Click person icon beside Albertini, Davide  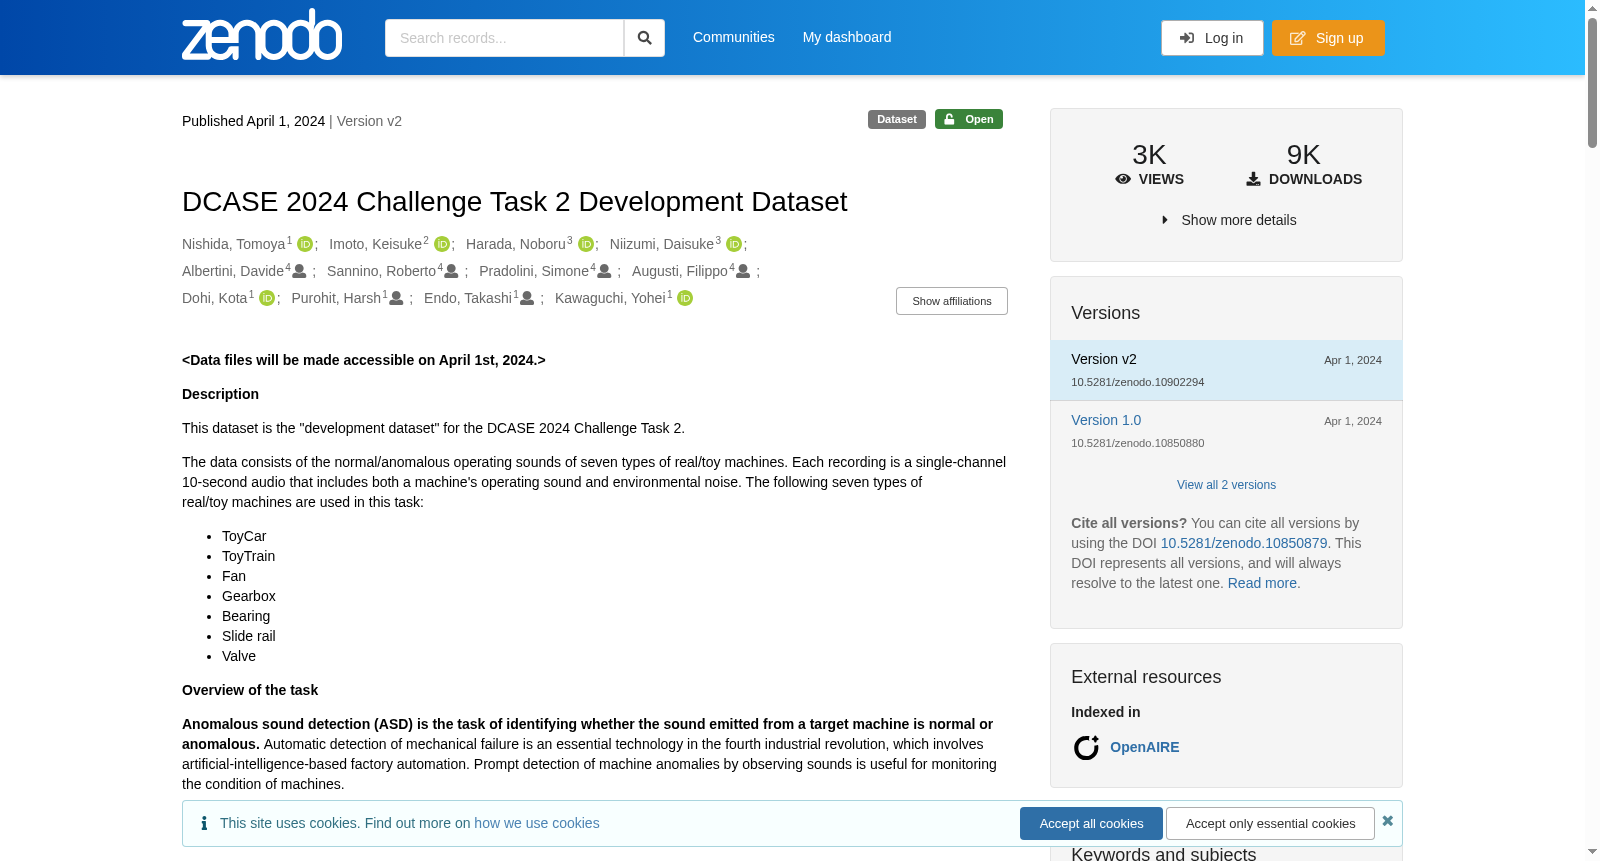299,271
